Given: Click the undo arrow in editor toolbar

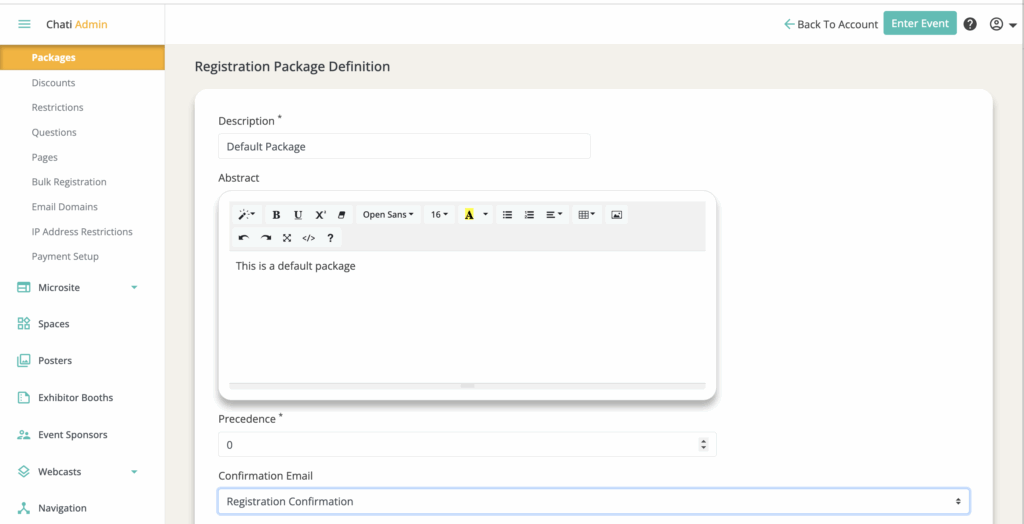Looking at the screenshot, I should [x=244, y=238].
